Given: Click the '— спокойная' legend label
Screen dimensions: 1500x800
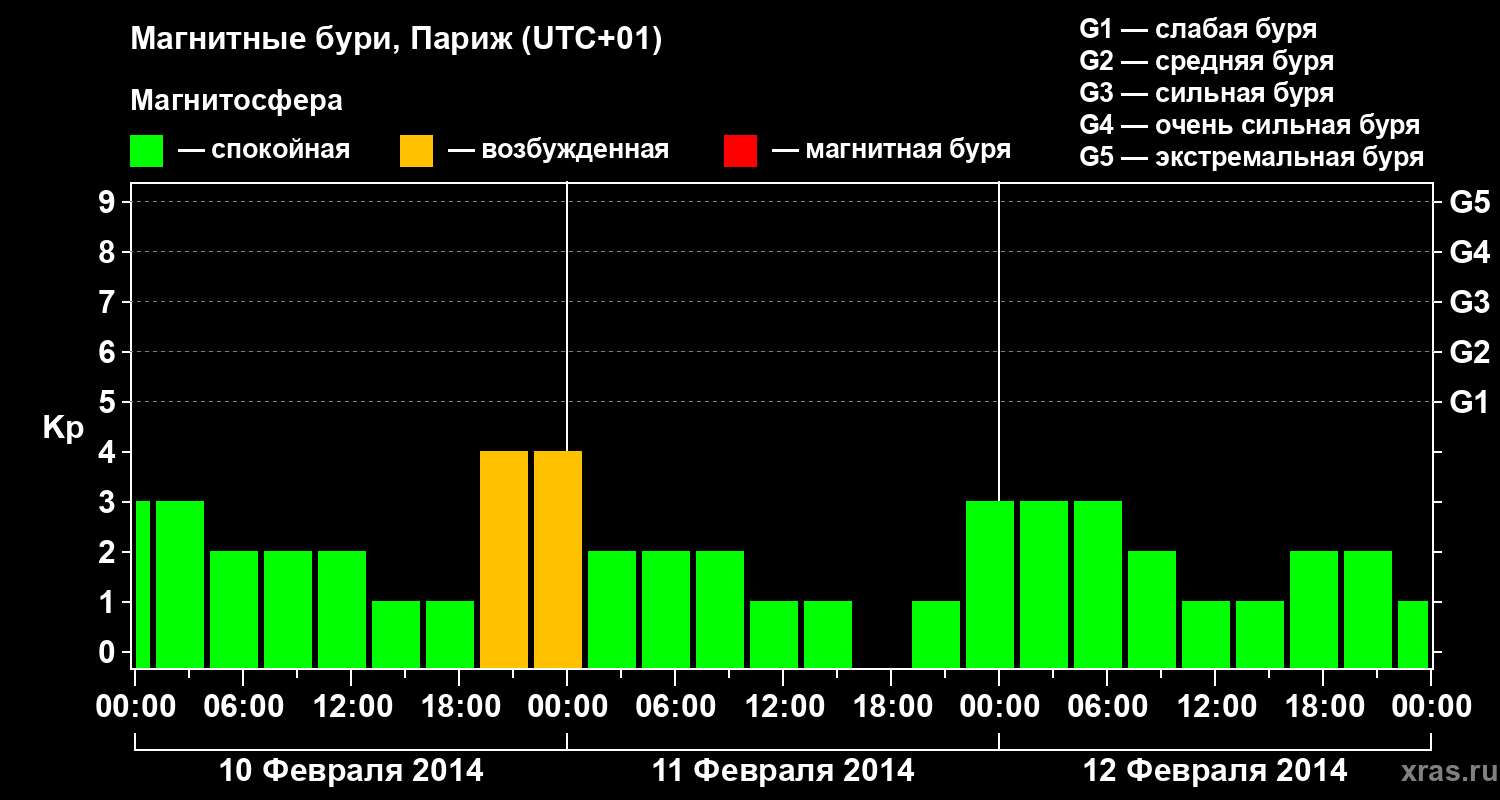Looking at the screenshot, I should click(264, 150).
